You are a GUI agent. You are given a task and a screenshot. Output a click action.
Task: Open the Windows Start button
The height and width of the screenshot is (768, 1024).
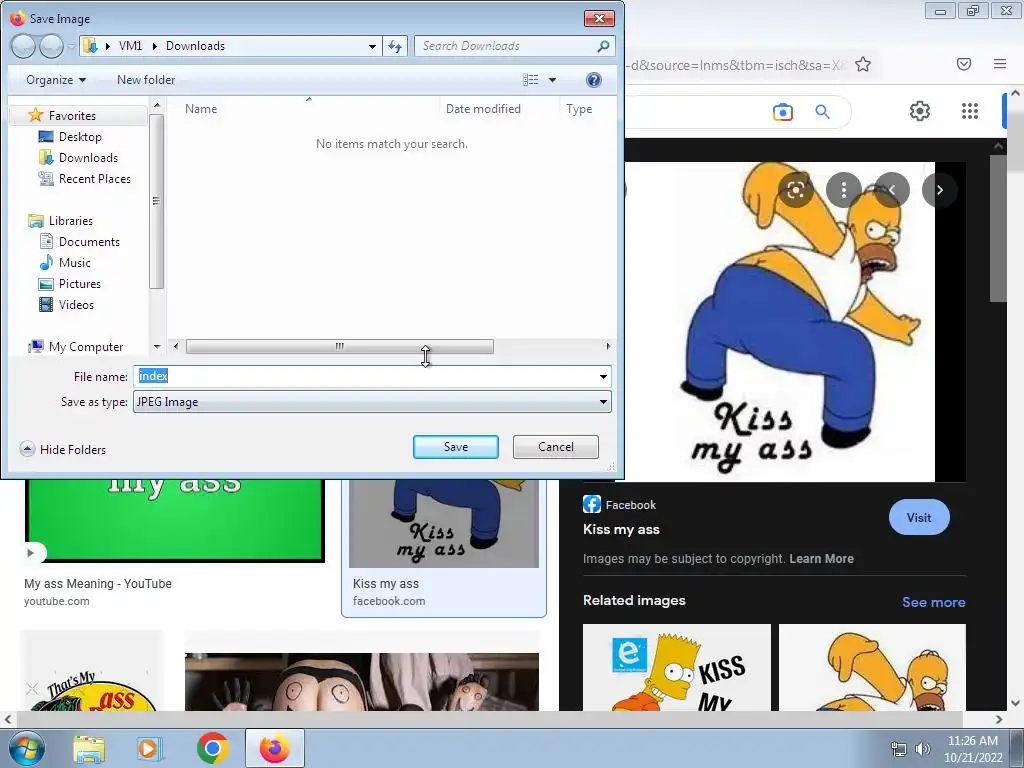coord(26,748)
